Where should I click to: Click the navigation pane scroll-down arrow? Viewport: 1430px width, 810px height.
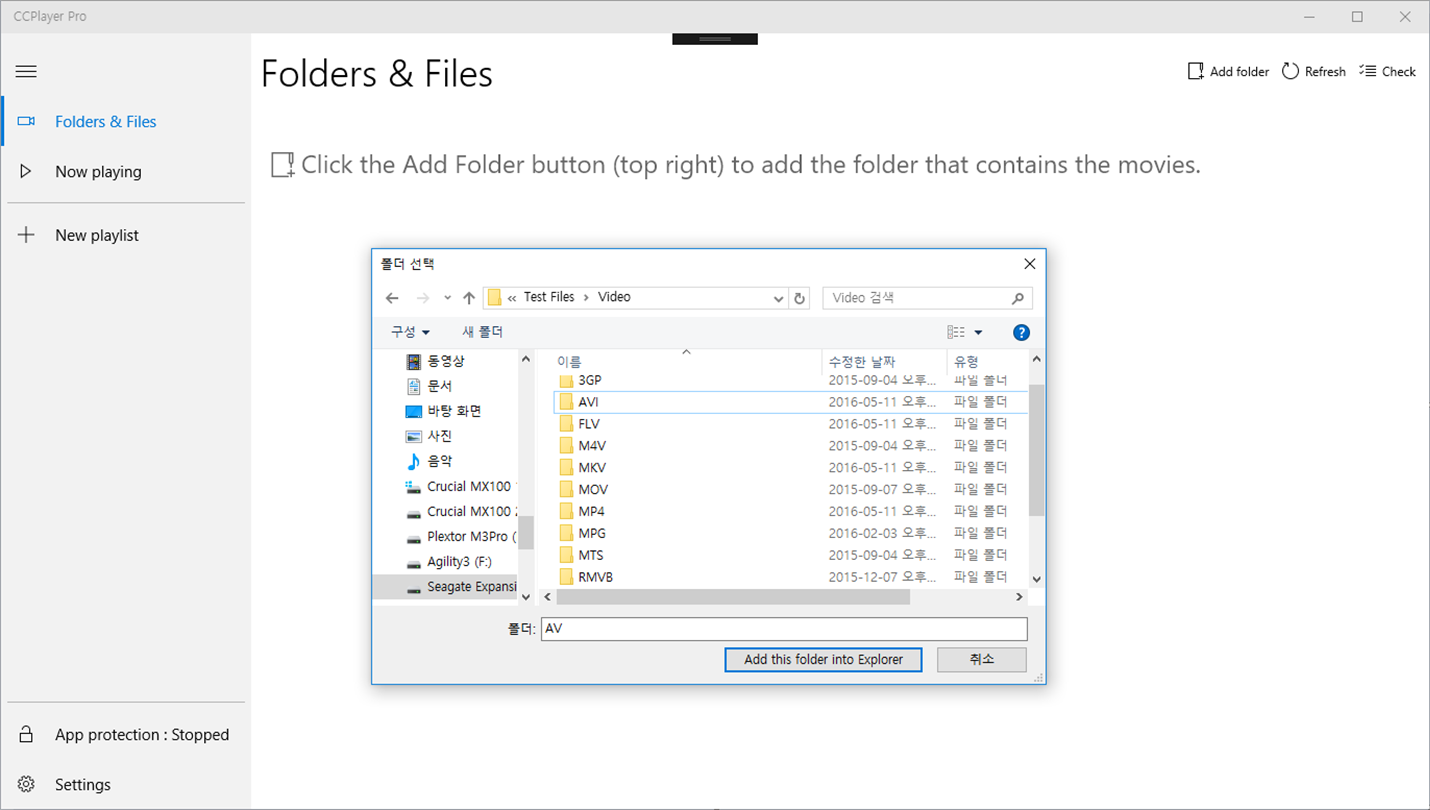pyautogui.click(x=526, y=597)
